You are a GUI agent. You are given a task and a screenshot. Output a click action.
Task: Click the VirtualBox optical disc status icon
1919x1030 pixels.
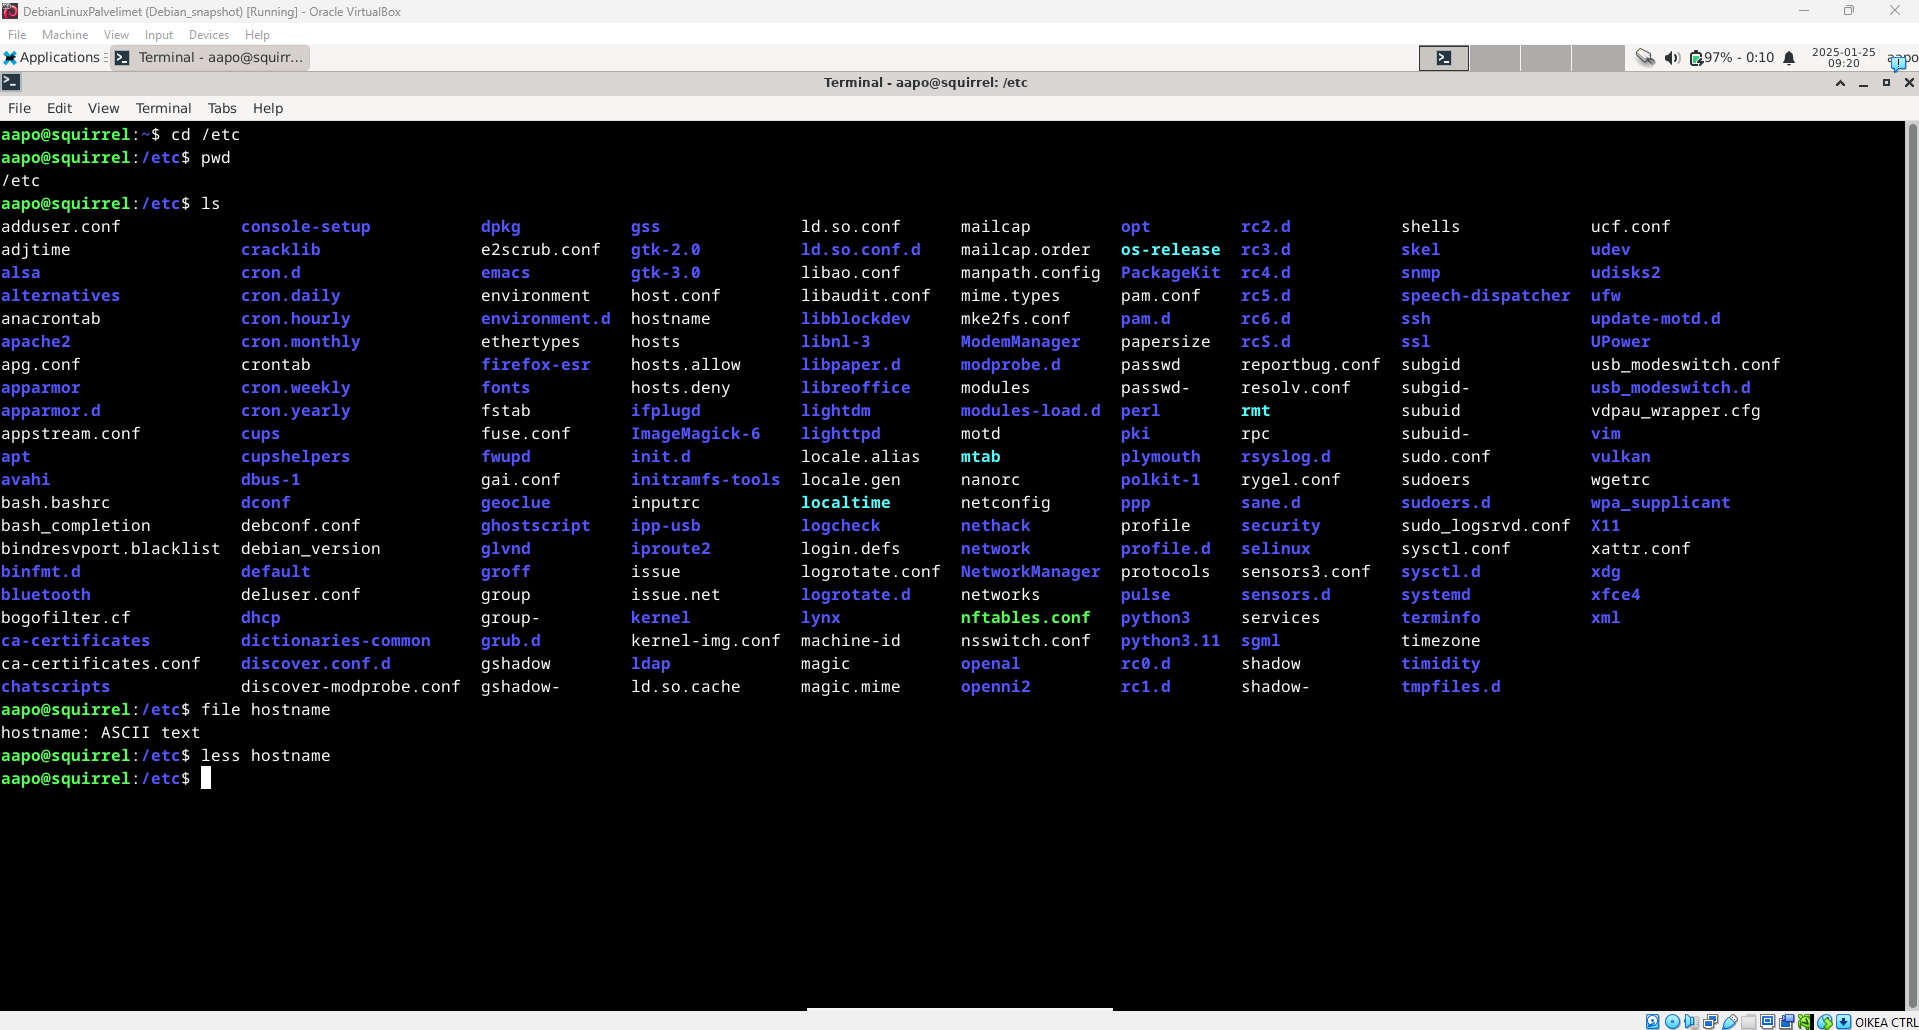click(x=1672, y=1022)
